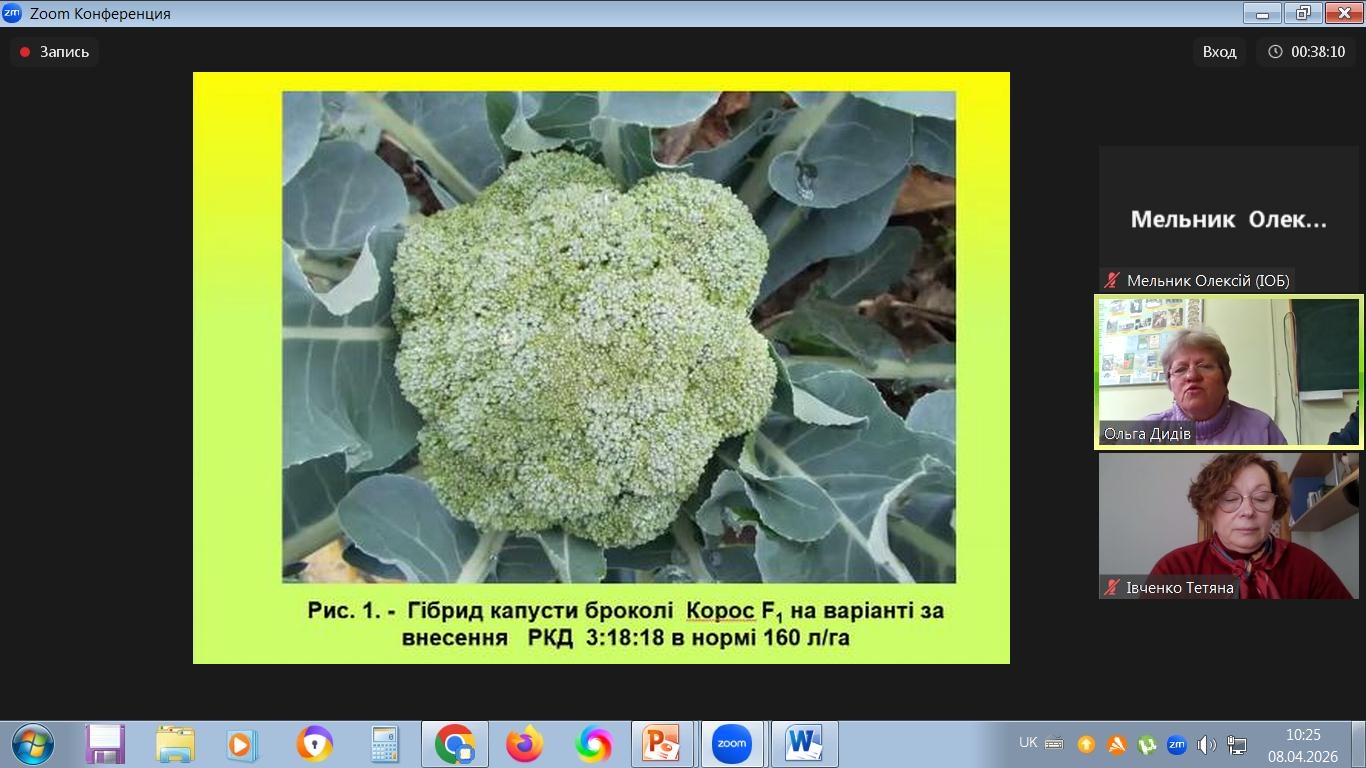The image size is (1366, 768).
Task: Click the Zoom icon in system tray
Action: (x=1177, y=744)
